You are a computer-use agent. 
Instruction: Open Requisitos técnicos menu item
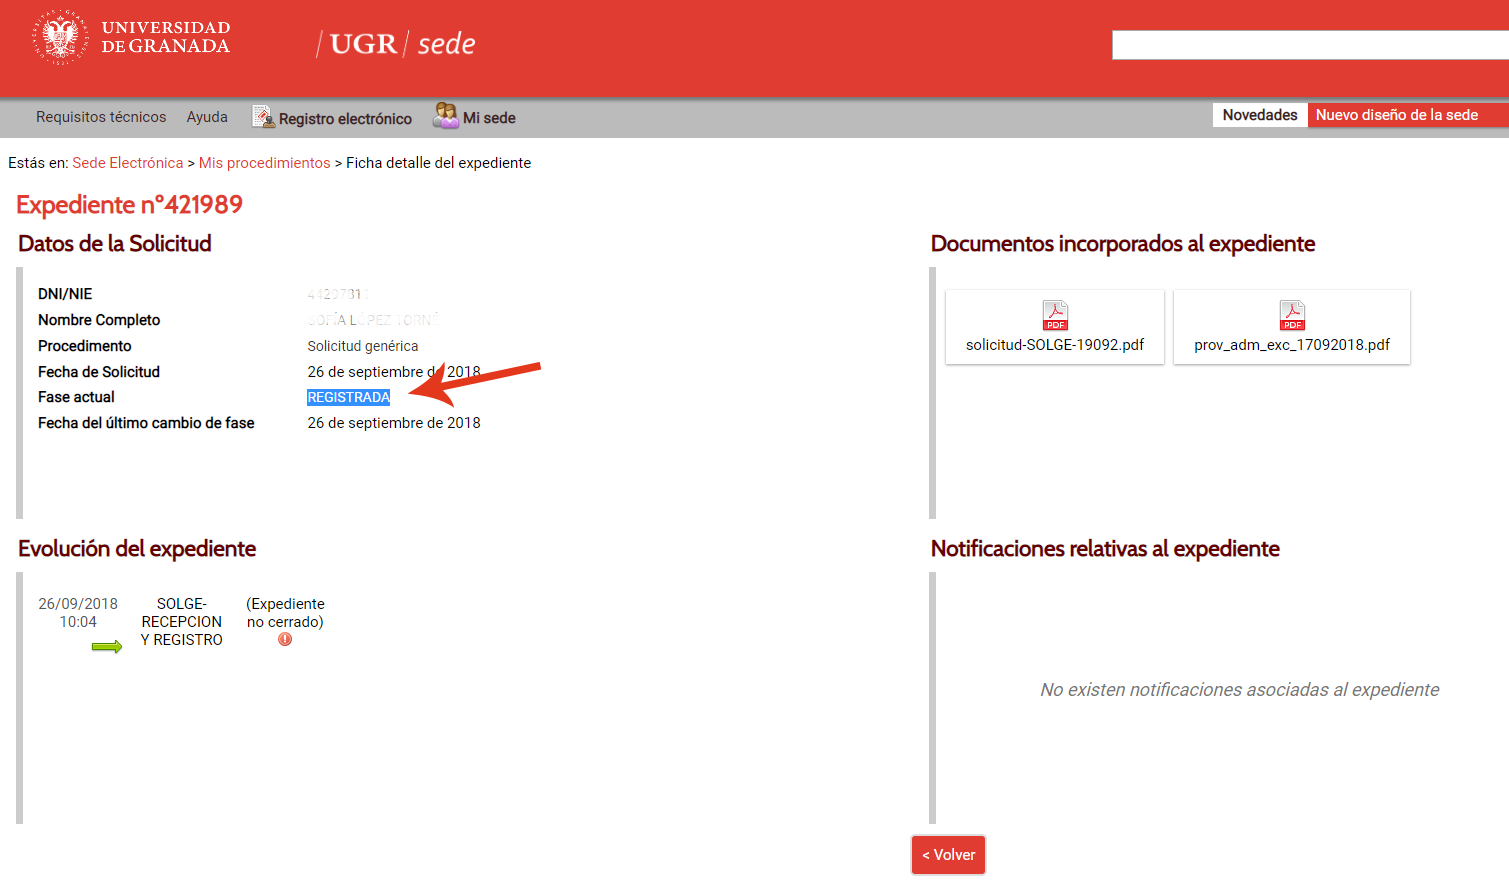(x=101, y=117)
